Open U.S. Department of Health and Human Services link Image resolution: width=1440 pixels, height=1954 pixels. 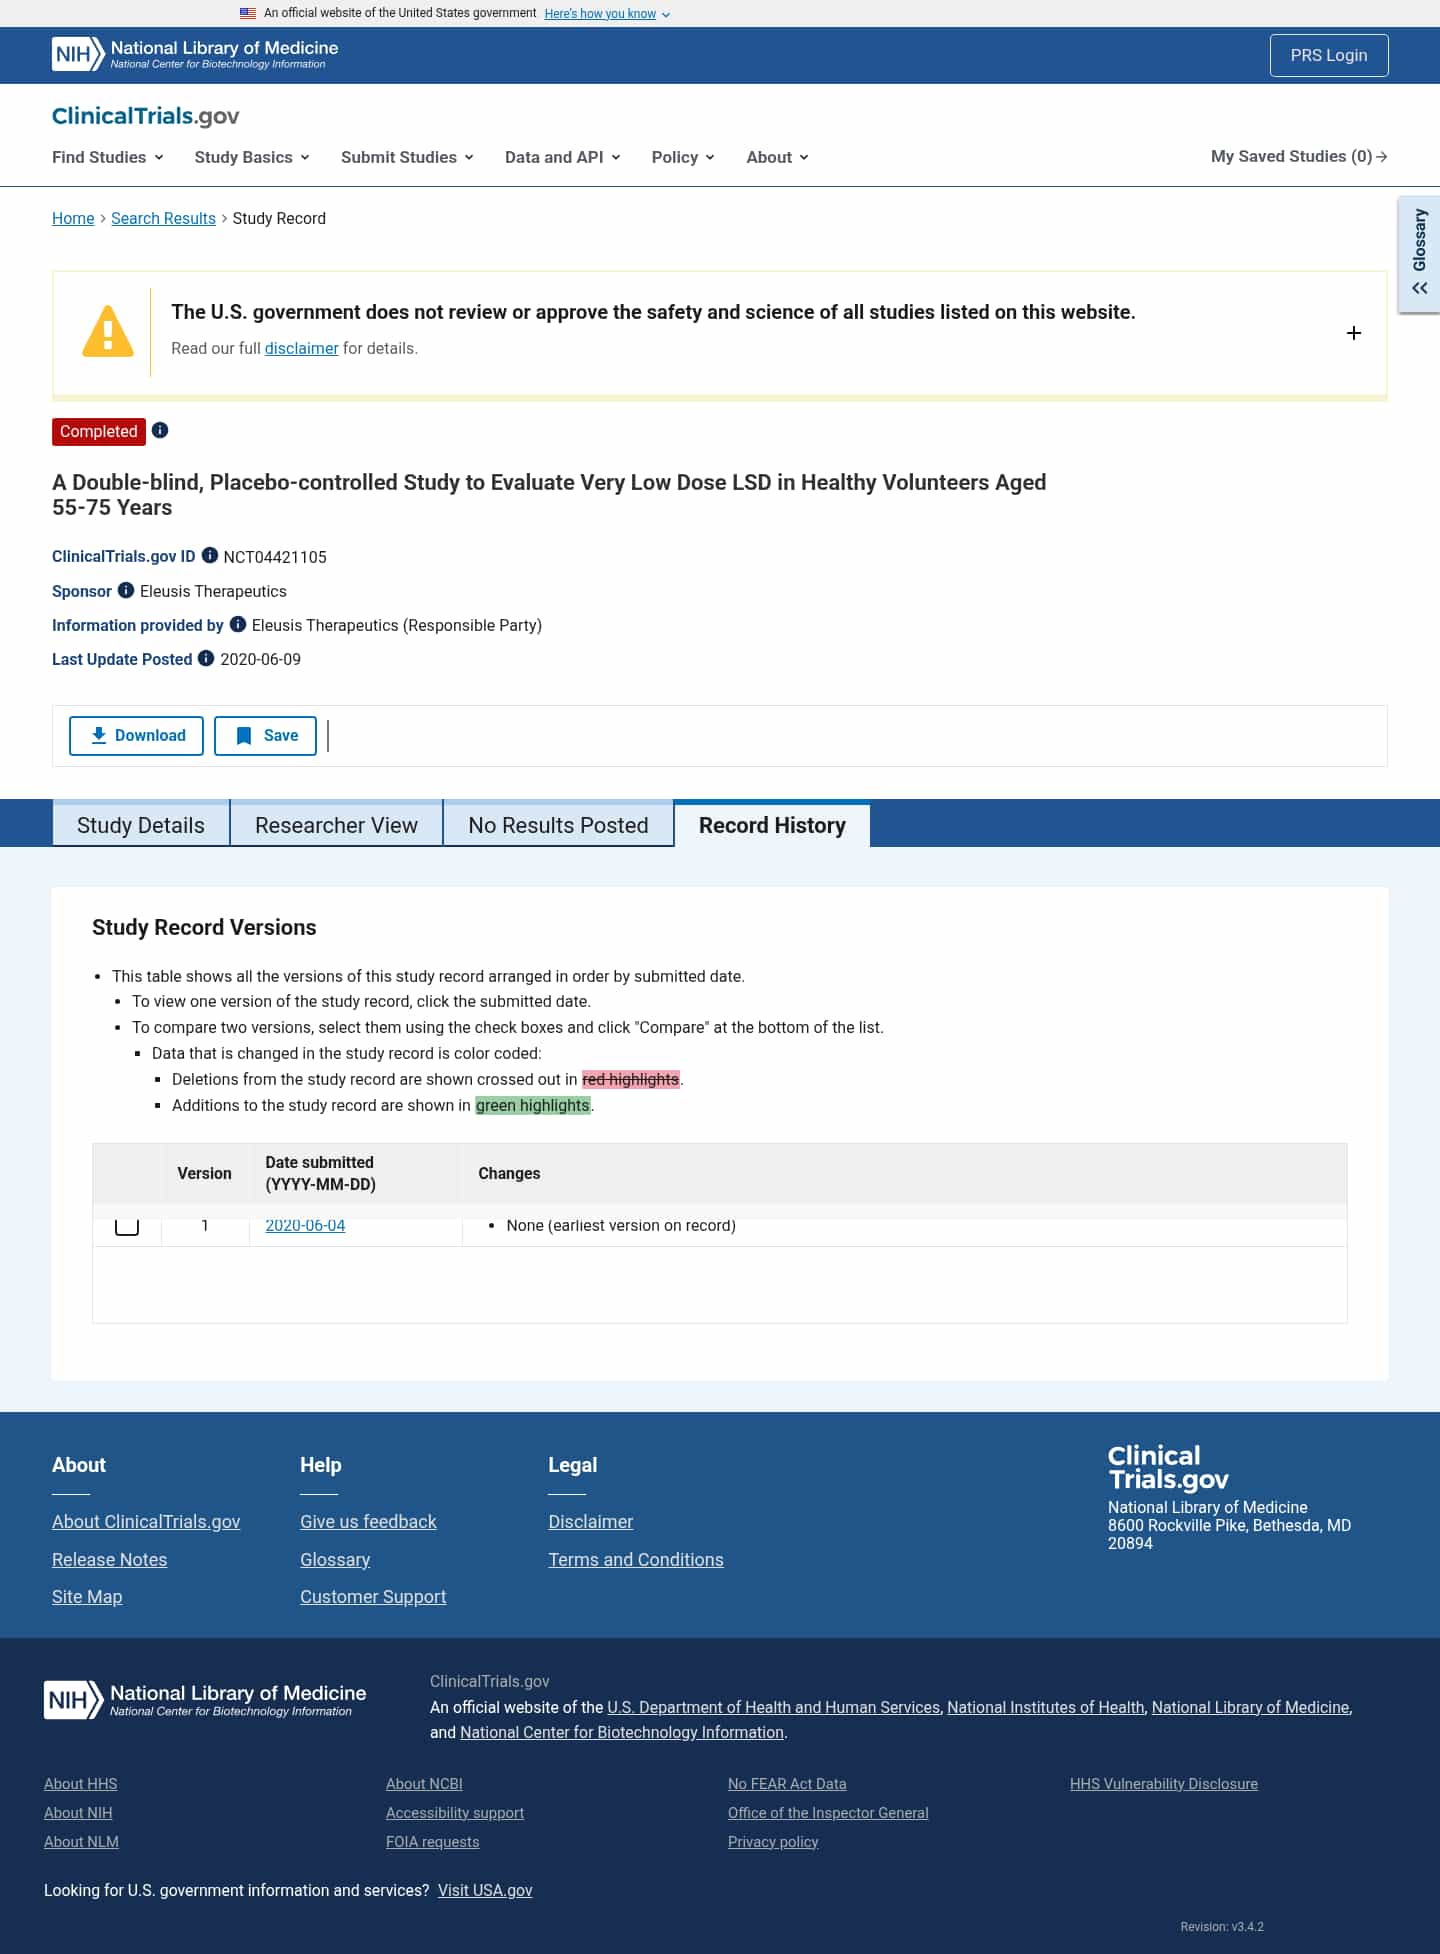point(774,1707)
